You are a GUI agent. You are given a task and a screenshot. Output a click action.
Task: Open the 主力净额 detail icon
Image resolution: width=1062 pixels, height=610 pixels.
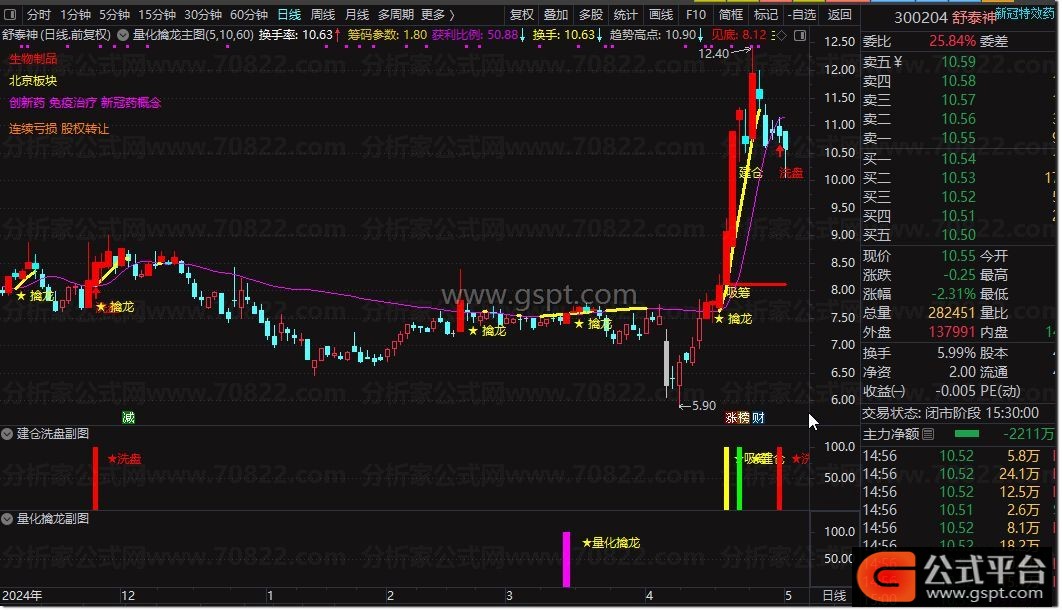(x=928, y=434)
